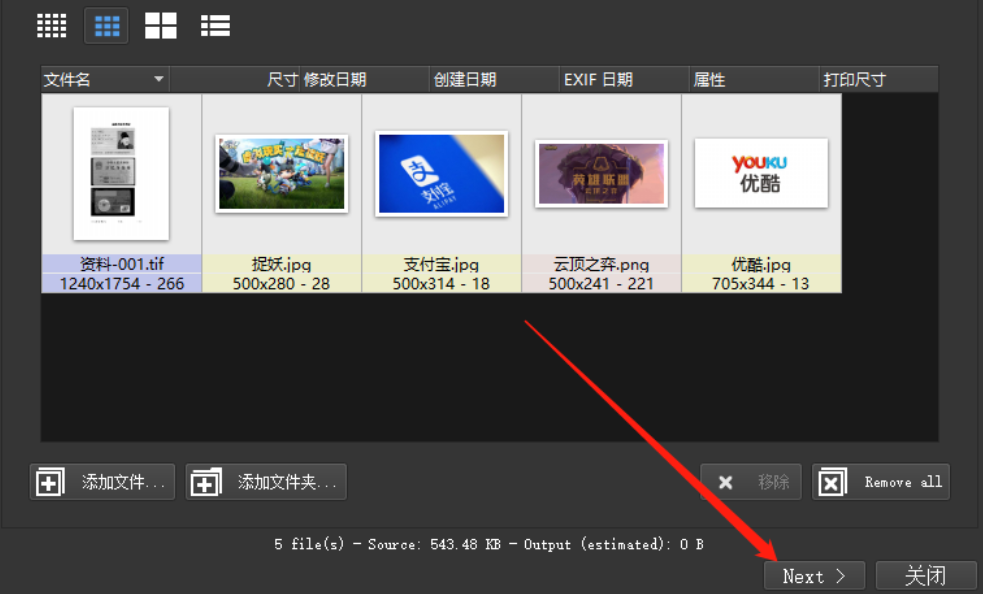983x594 pixels.
Task: Select the 资料-001.tif thumbnail
Action: click(x=121, y=174)
